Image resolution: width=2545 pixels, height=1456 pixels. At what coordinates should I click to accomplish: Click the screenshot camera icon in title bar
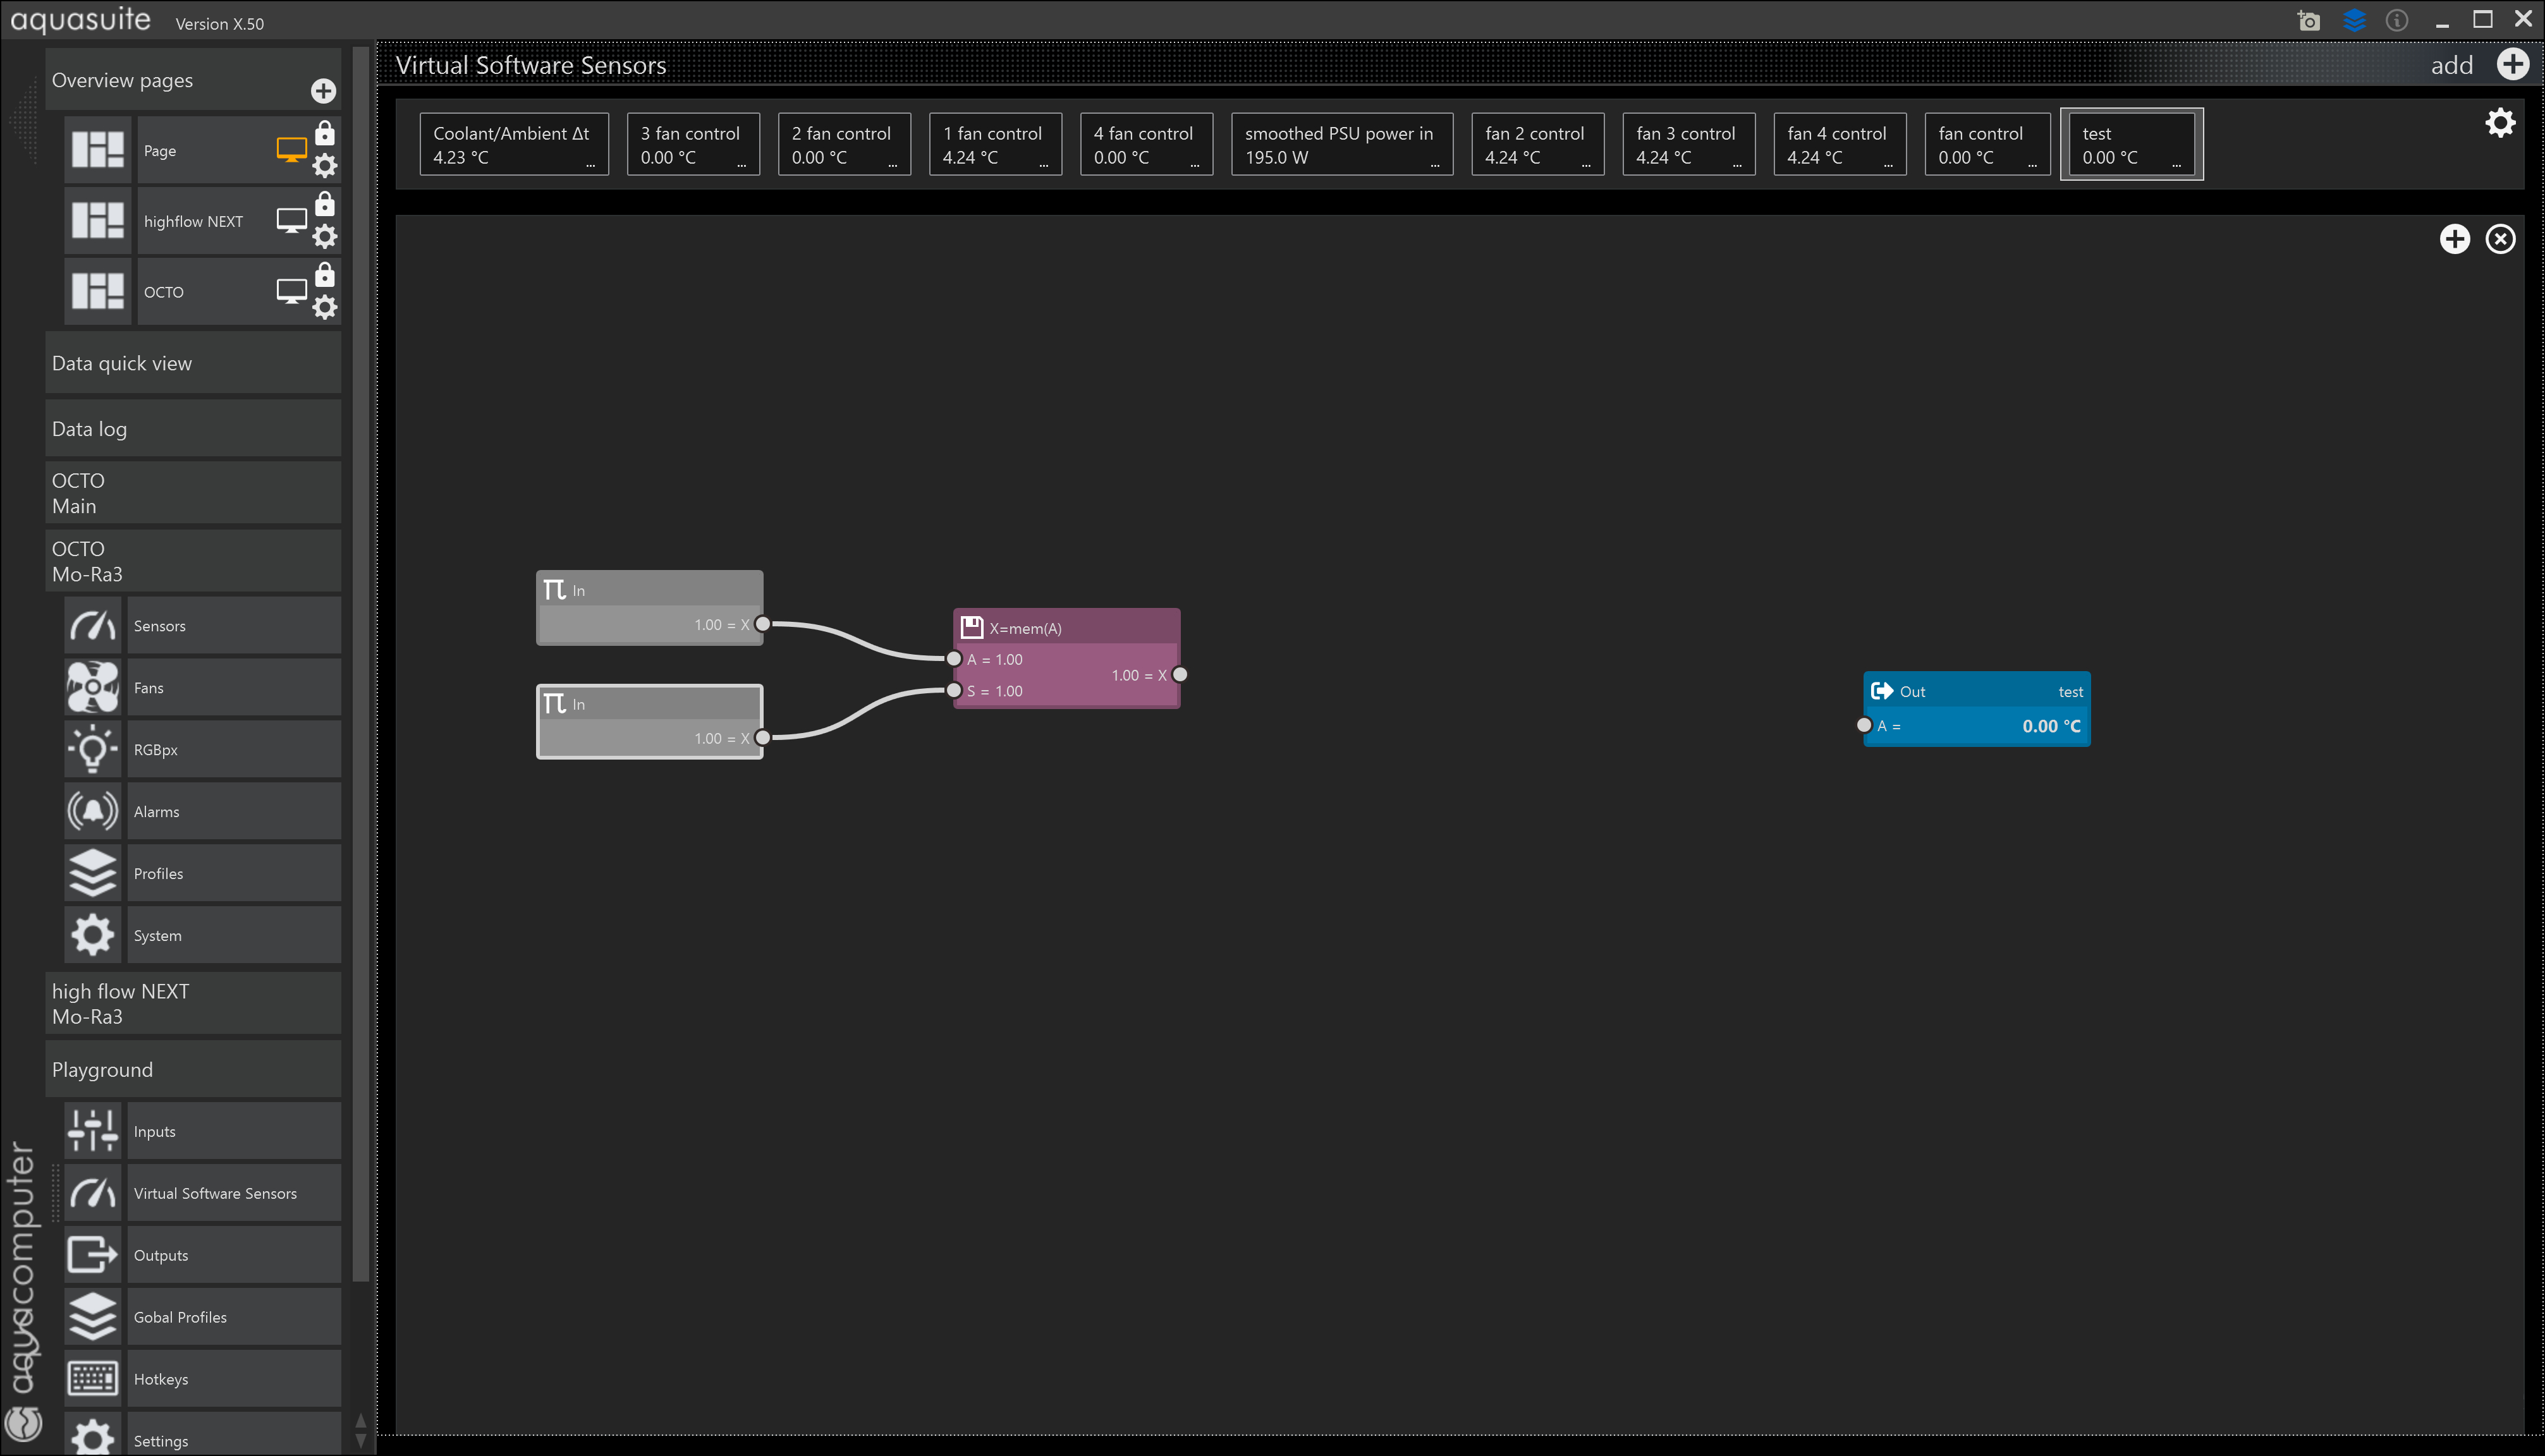[x=2308, y=21]
